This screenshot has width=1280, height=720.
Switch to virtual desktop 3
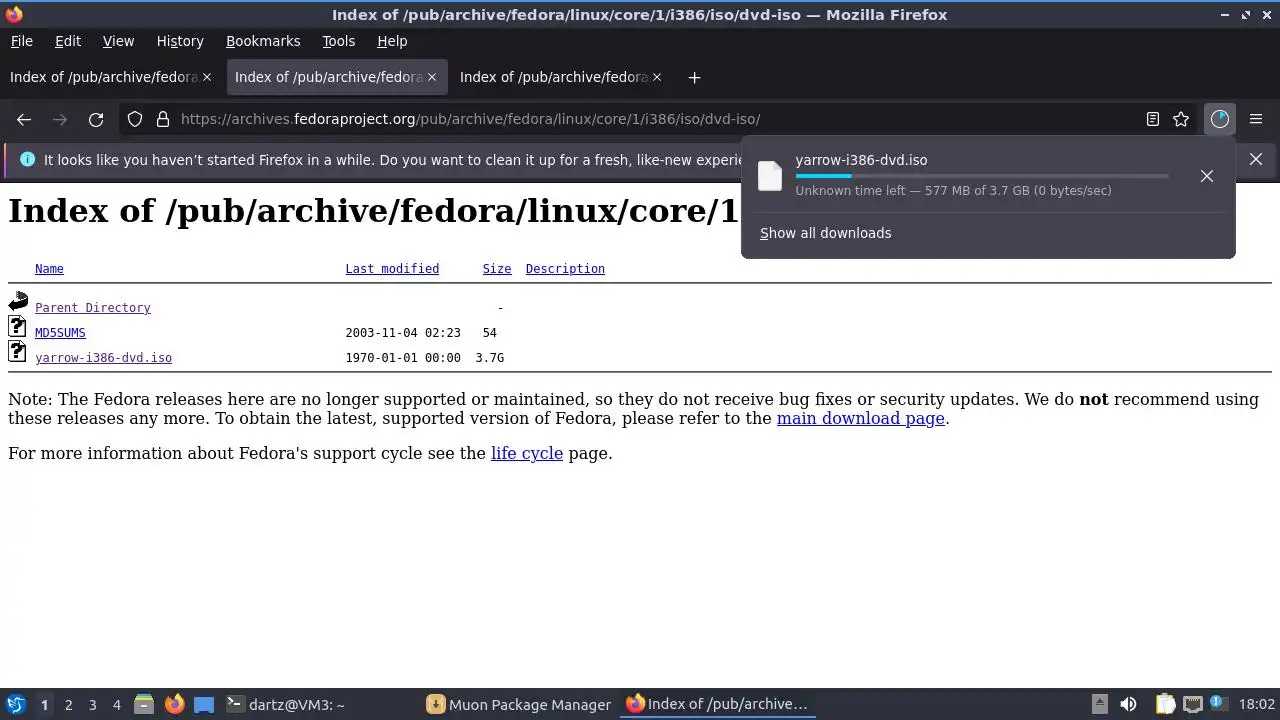point(92,704)
